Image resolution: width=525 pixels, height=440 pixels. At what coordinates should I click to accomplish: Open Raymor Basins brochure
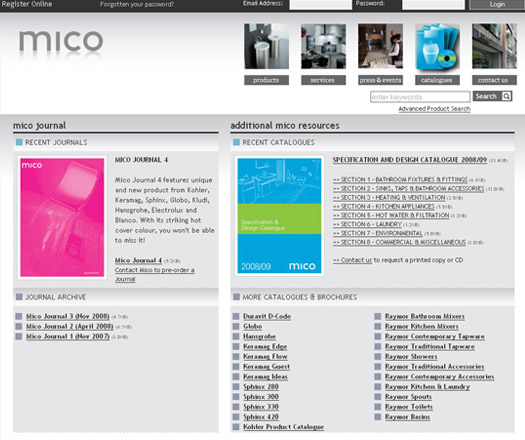(x=407, y=417)
